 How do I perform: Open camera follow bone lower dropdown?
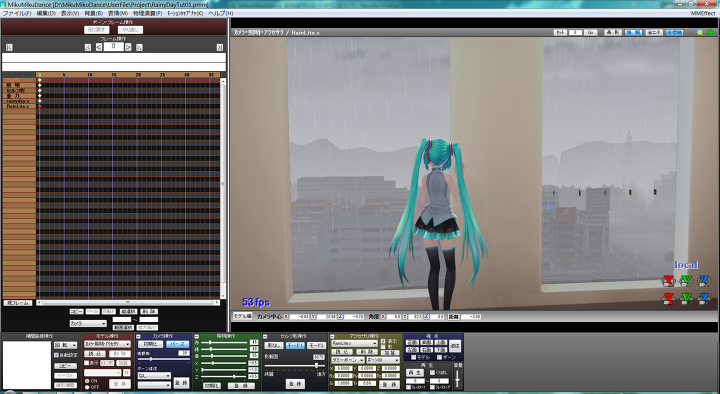click(x=154, y=385)
